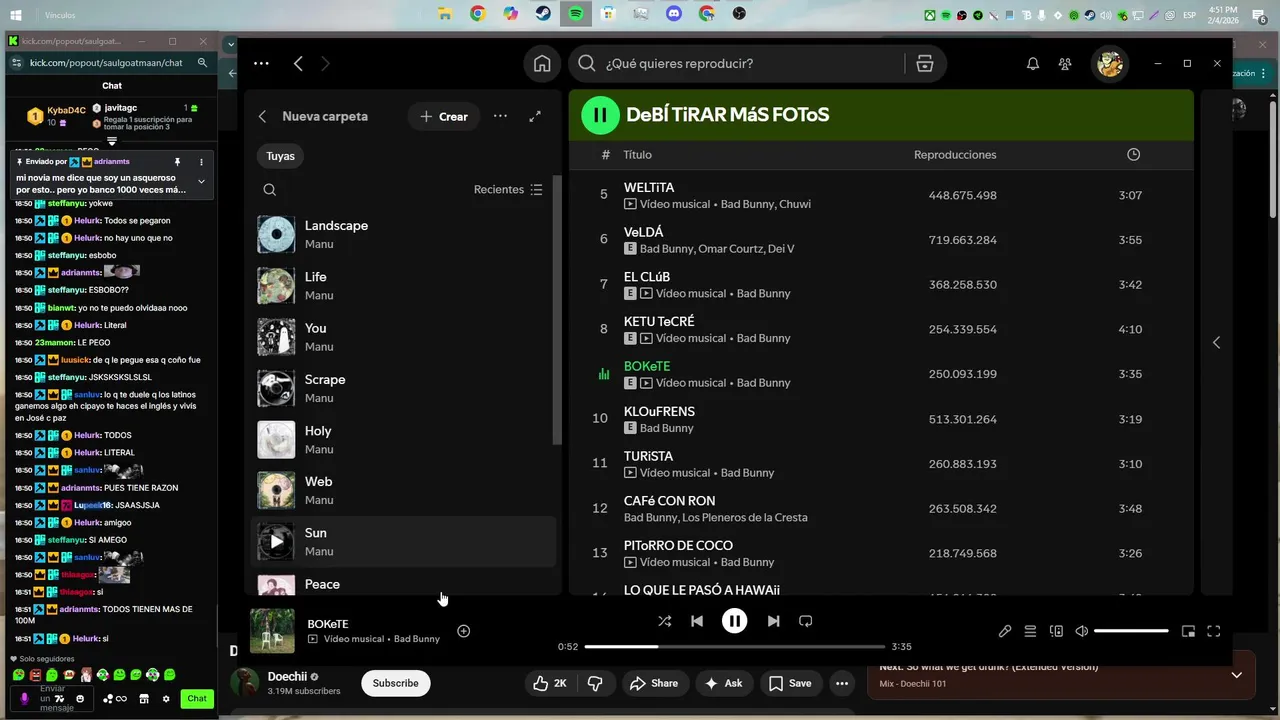
Task: Toggle shuffle playback
Action: [665, 621]
